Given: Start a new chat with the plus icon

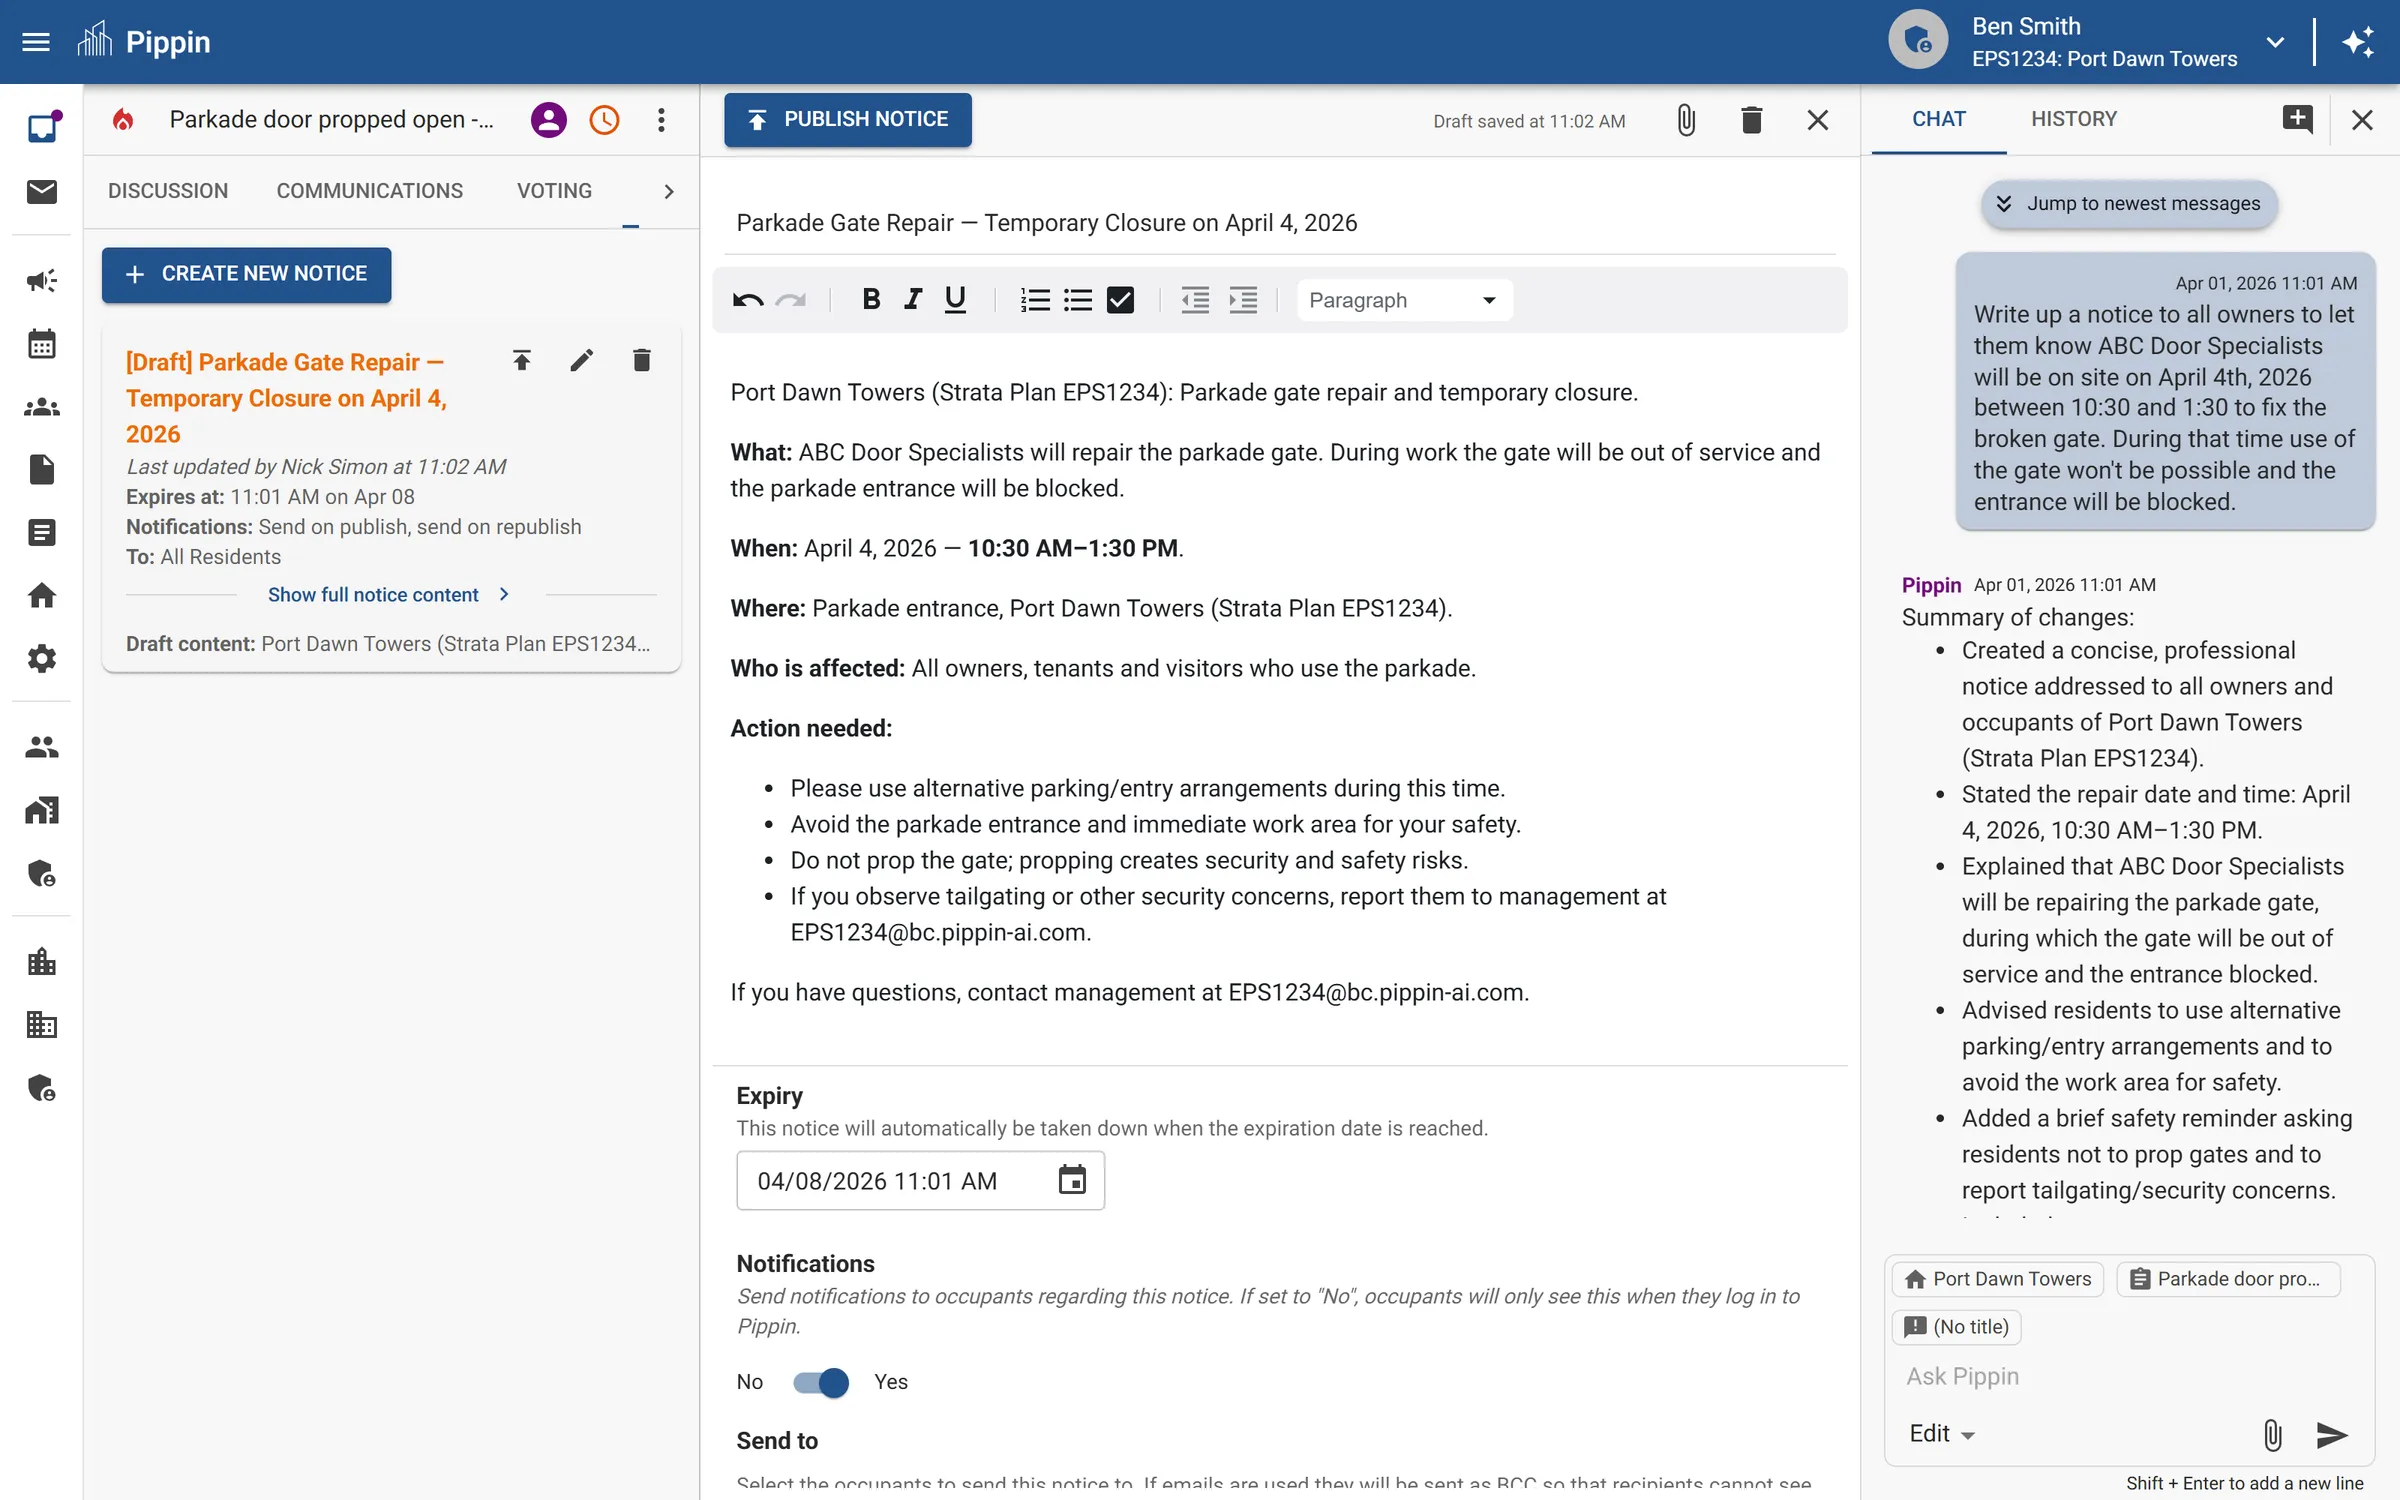Looking at the screenshot, I should point(2297,119).
